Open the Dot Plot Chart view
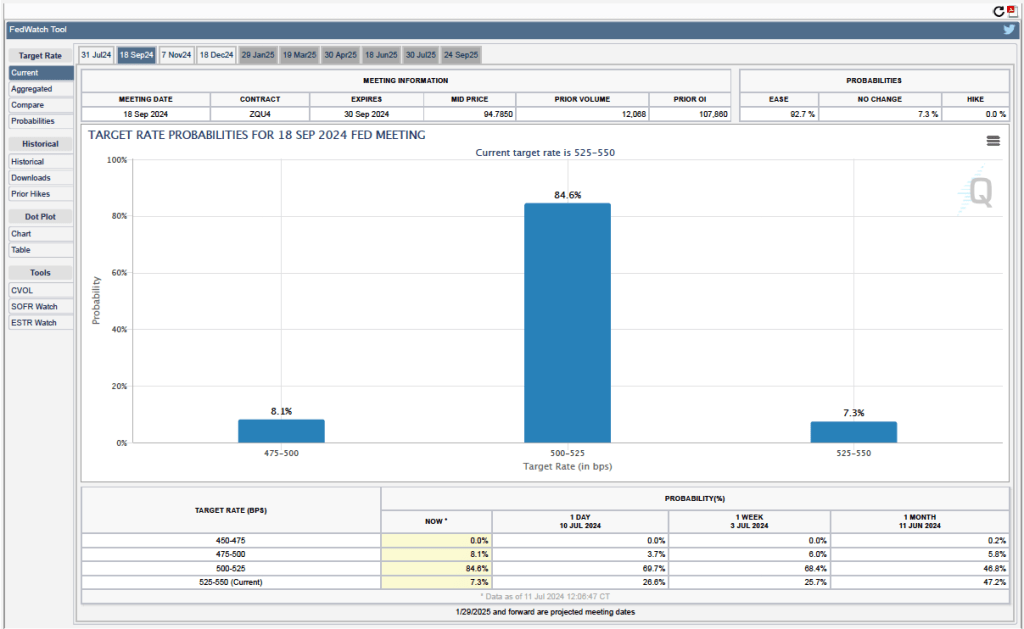Image resolution: width=1024 pixels, height=629 pixels. point(22,233)
